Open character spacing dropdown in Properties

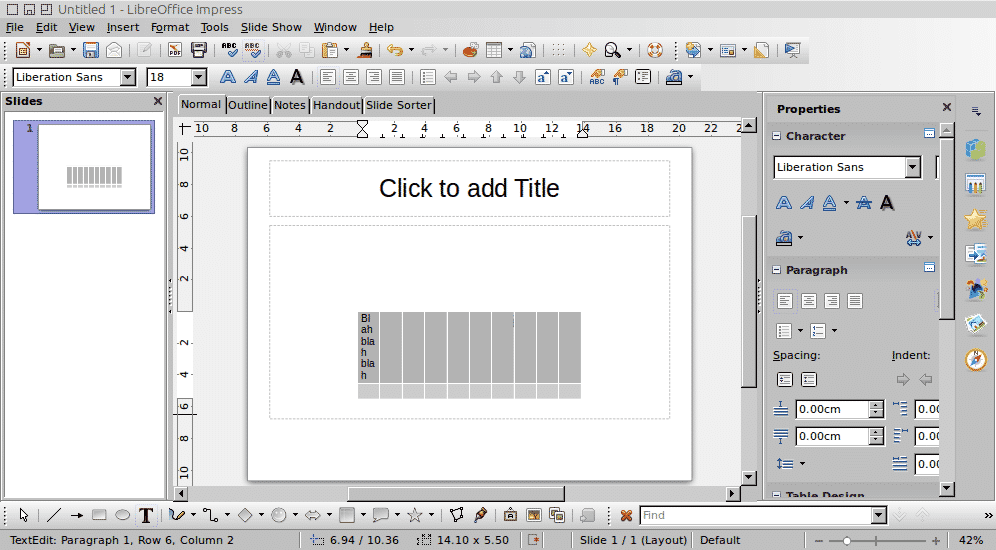930,238
